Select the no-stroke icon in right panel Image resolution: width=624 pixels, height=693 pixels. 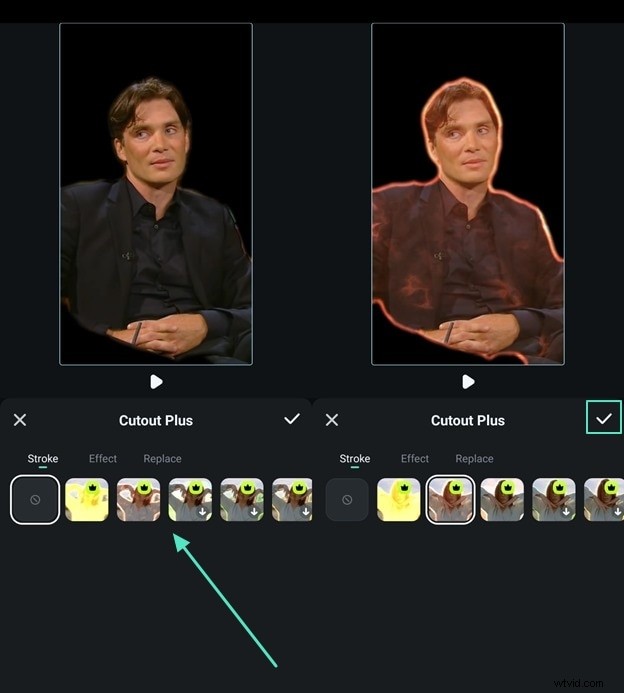[347, 499]
